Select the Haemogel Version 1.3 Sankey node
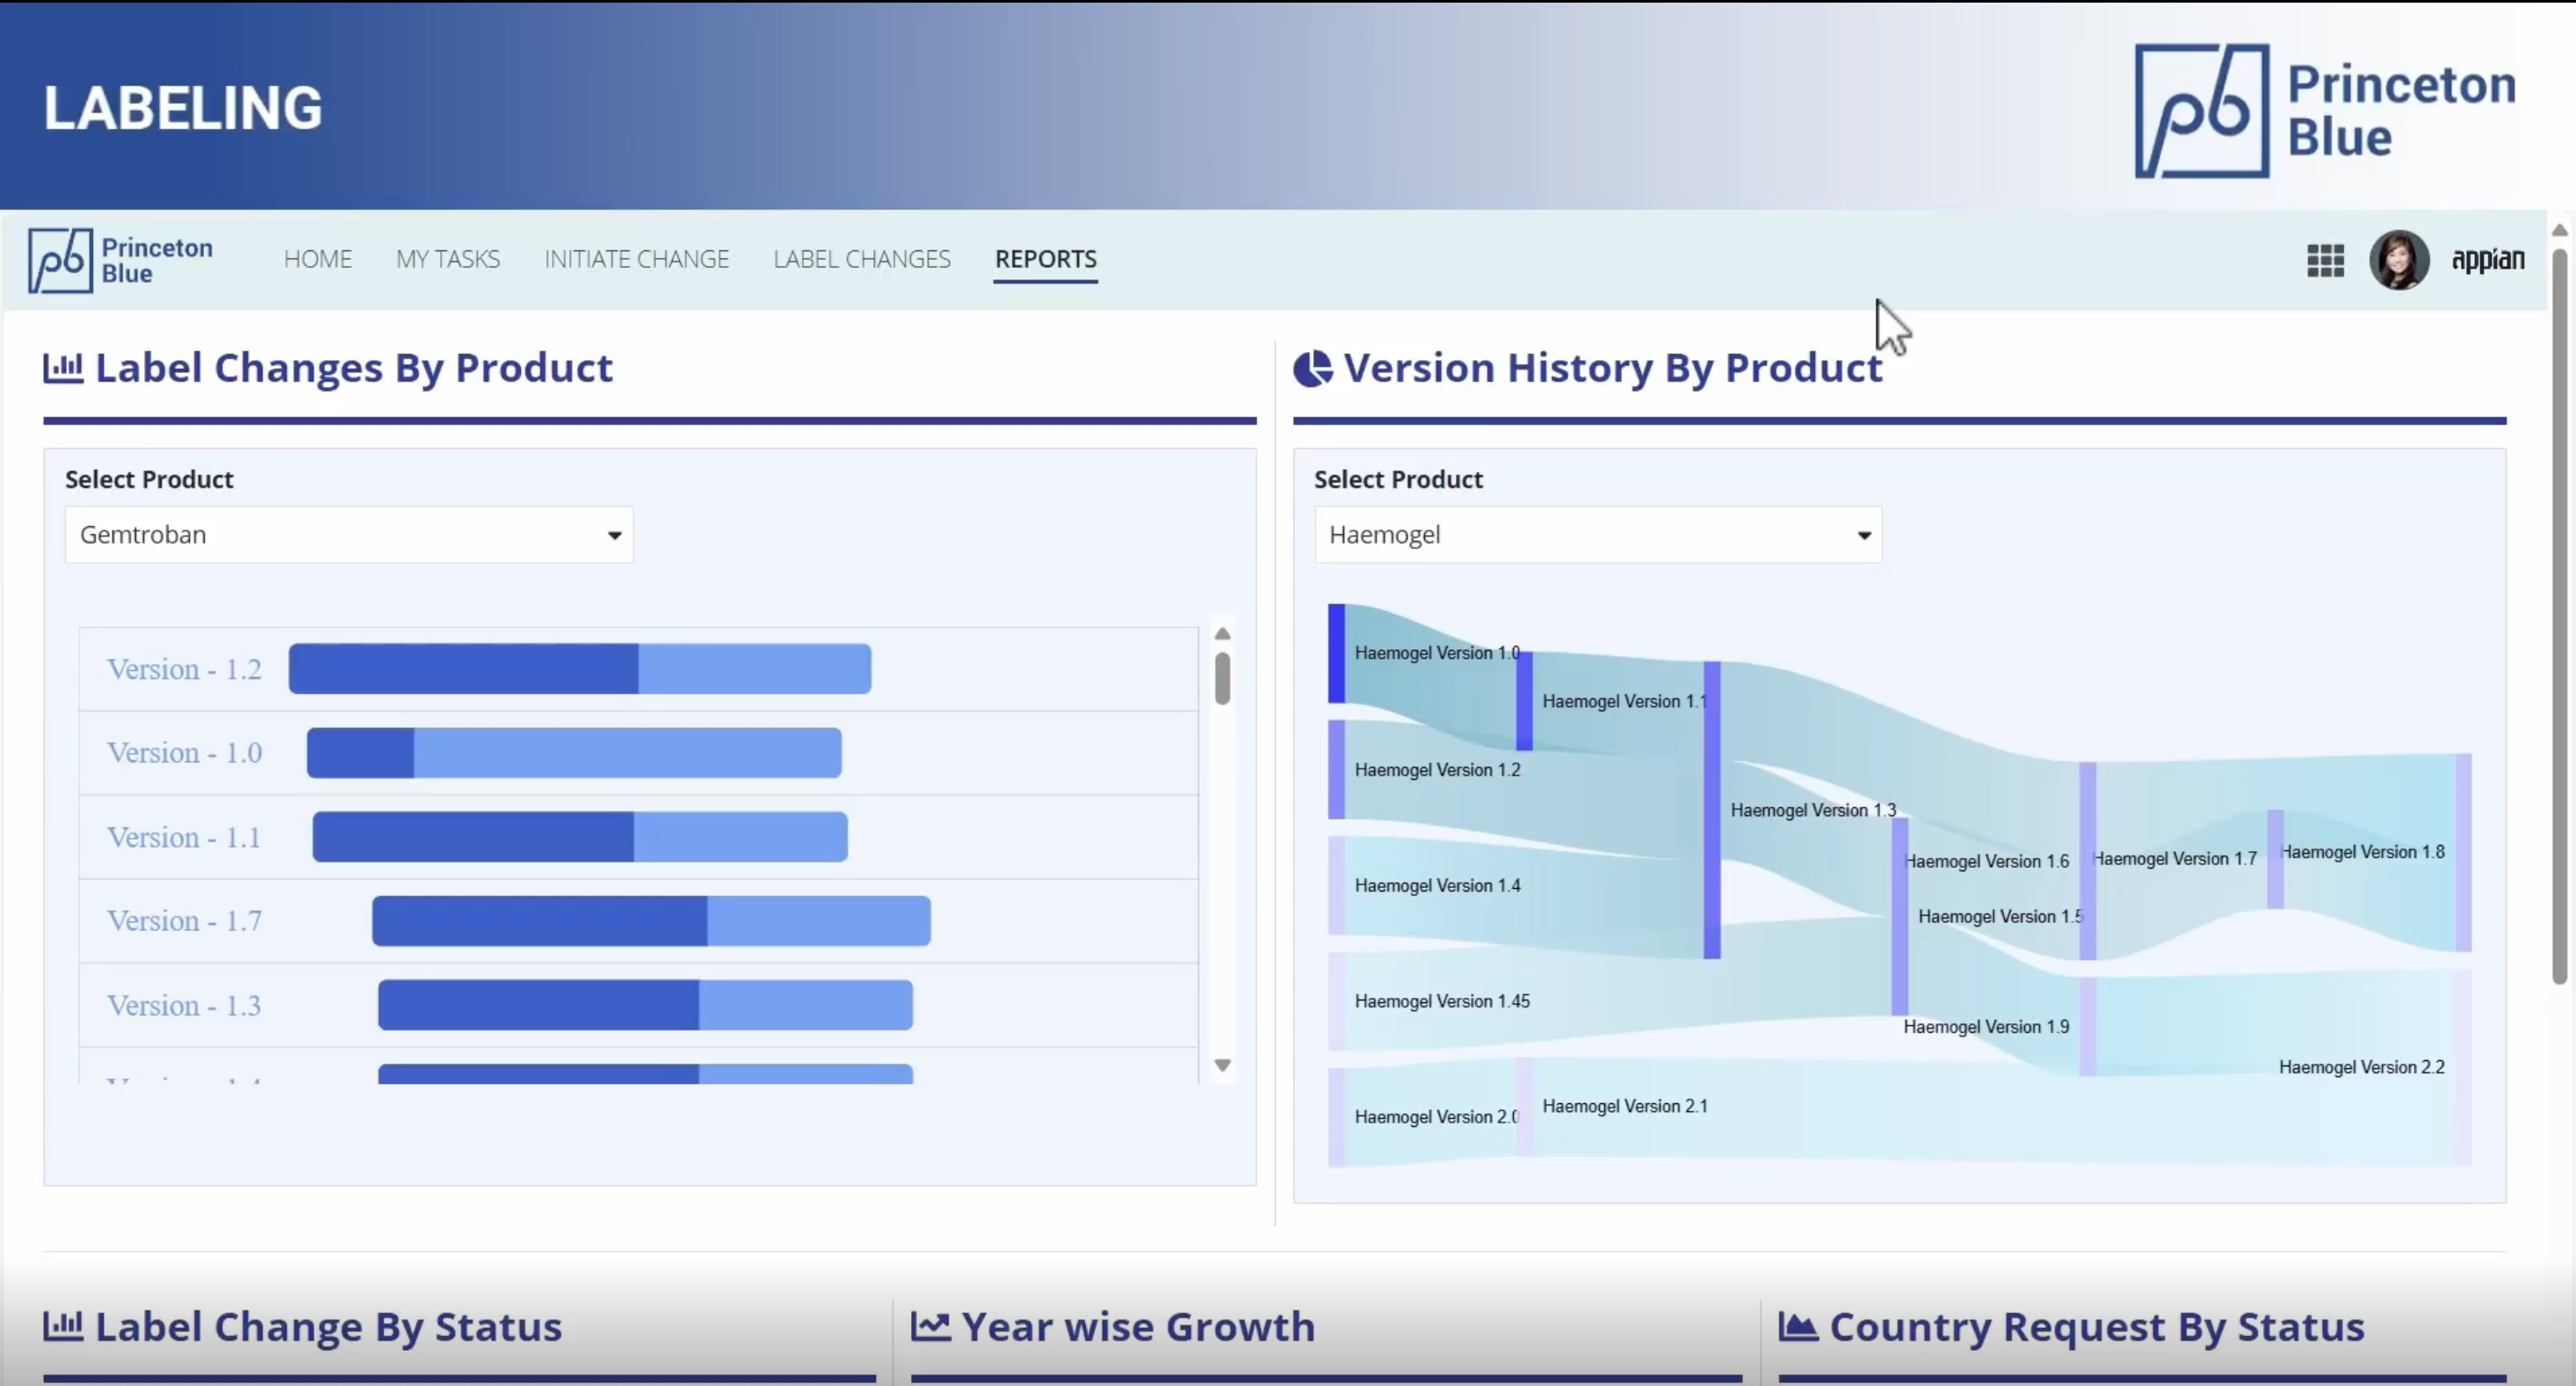The height and width of the screenshot is (1386, 2576). click(1712, 810)
